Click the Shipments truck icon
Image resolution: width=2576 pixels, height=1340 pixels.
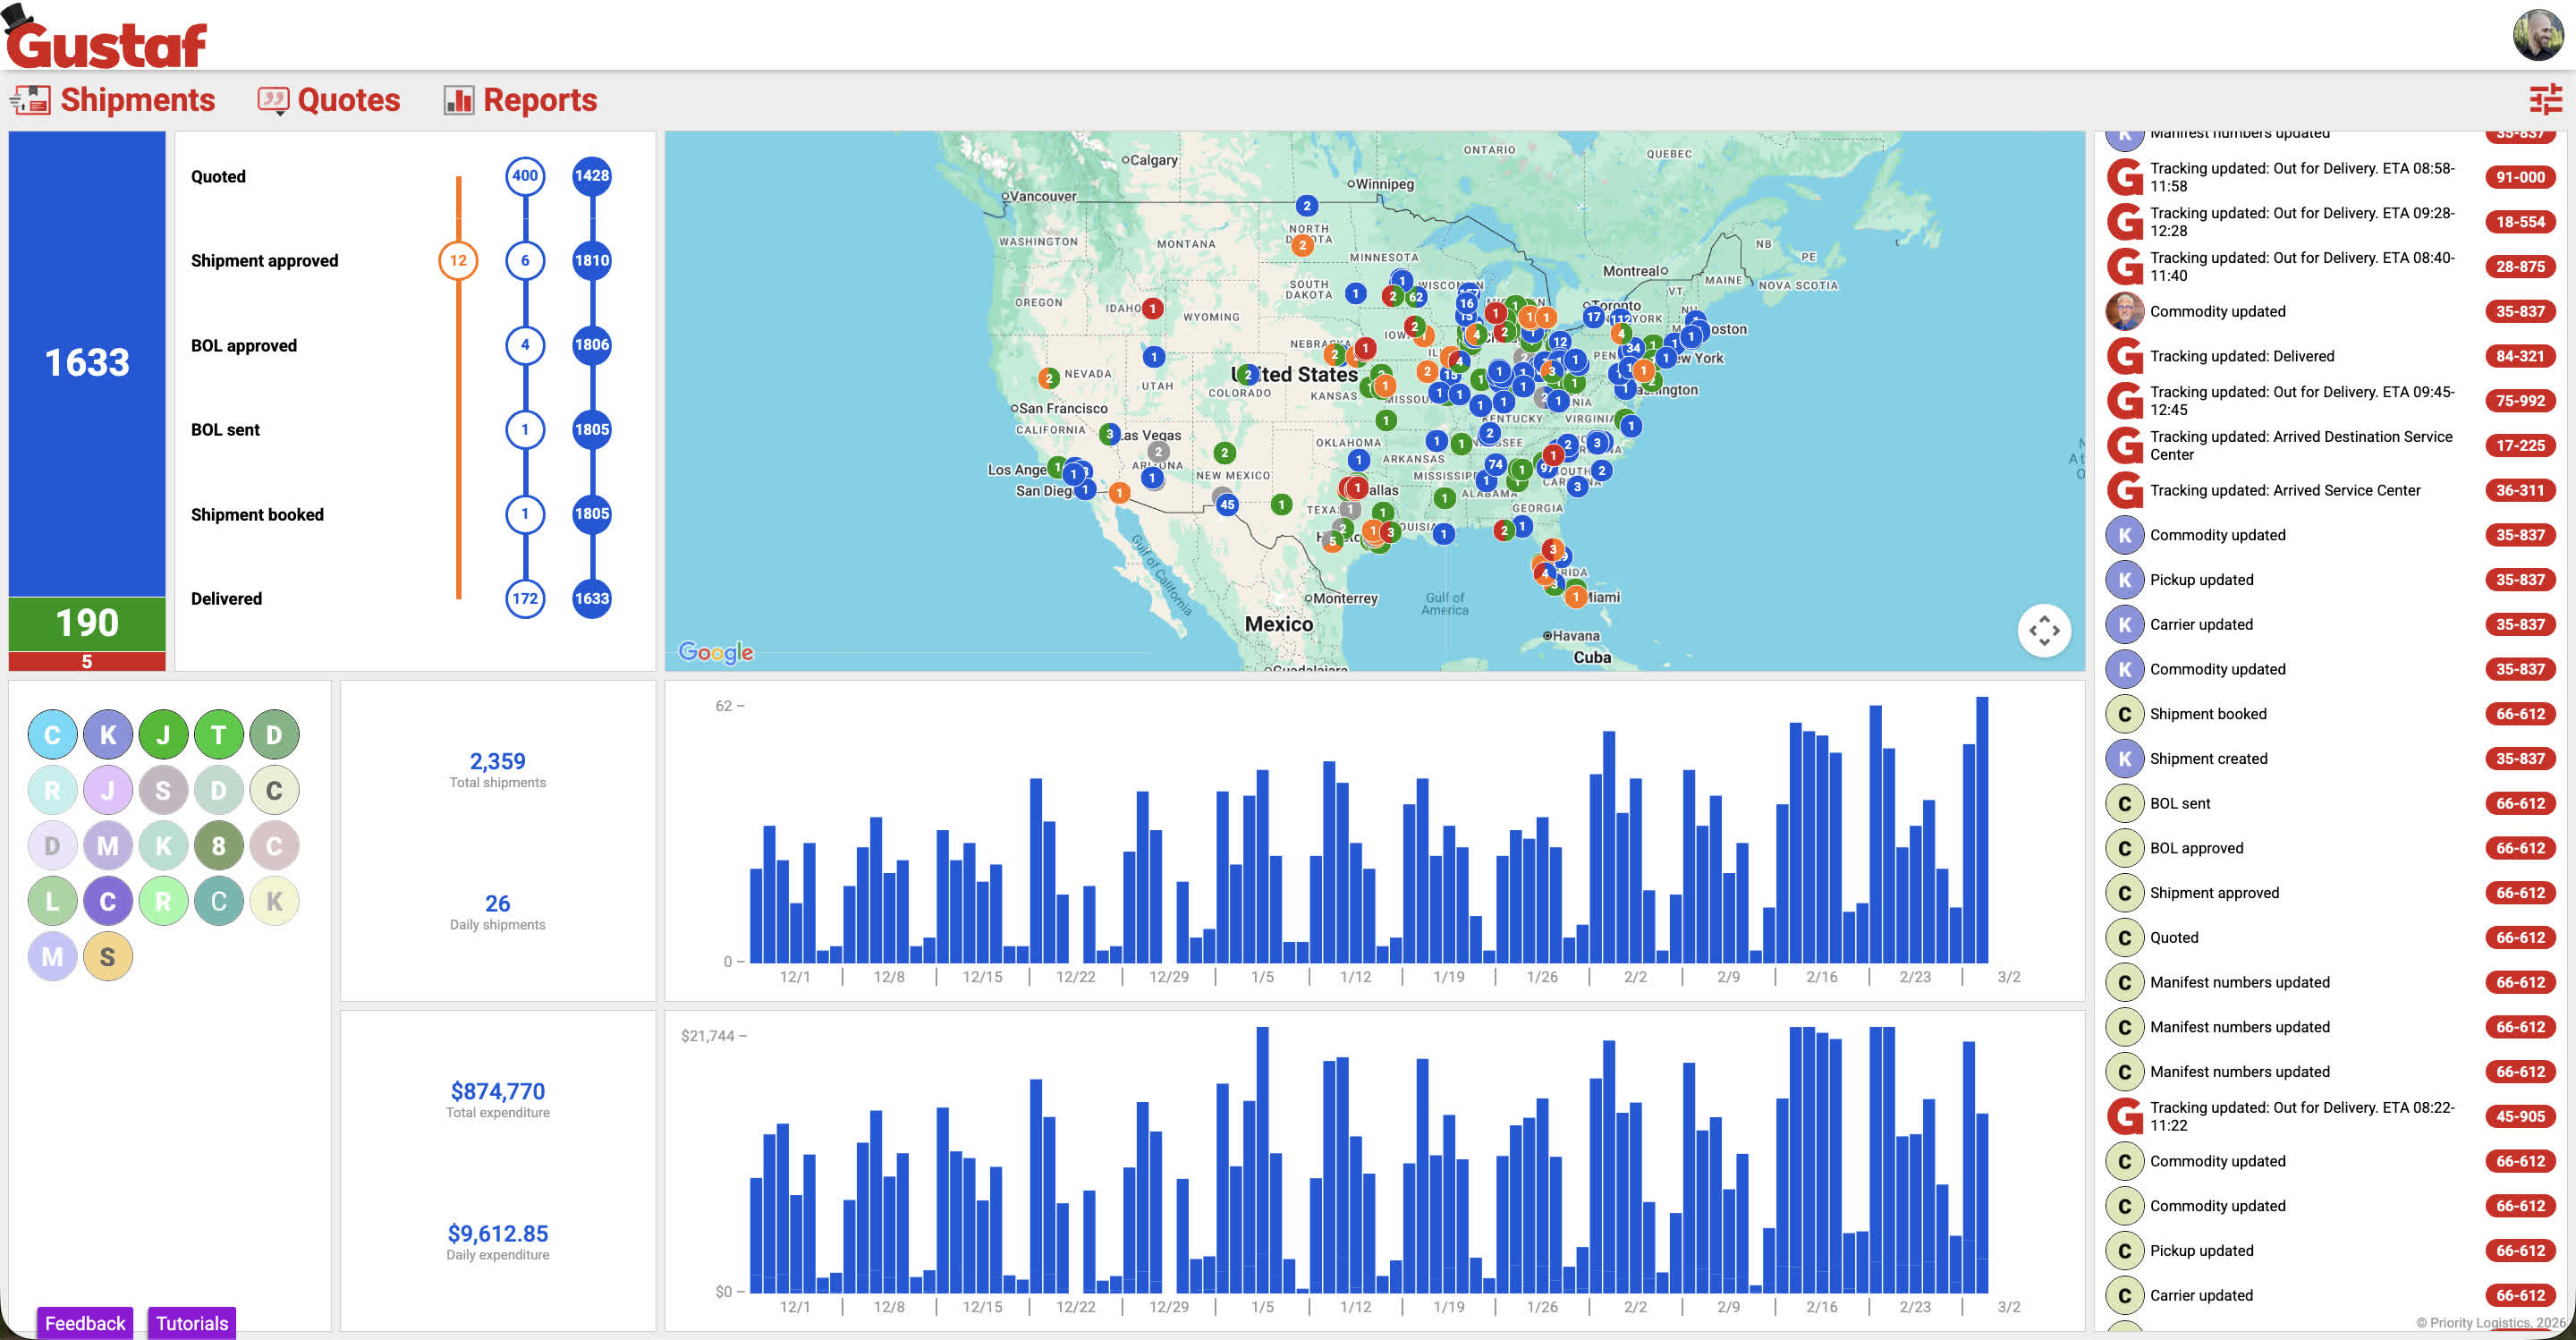[30, 100]
